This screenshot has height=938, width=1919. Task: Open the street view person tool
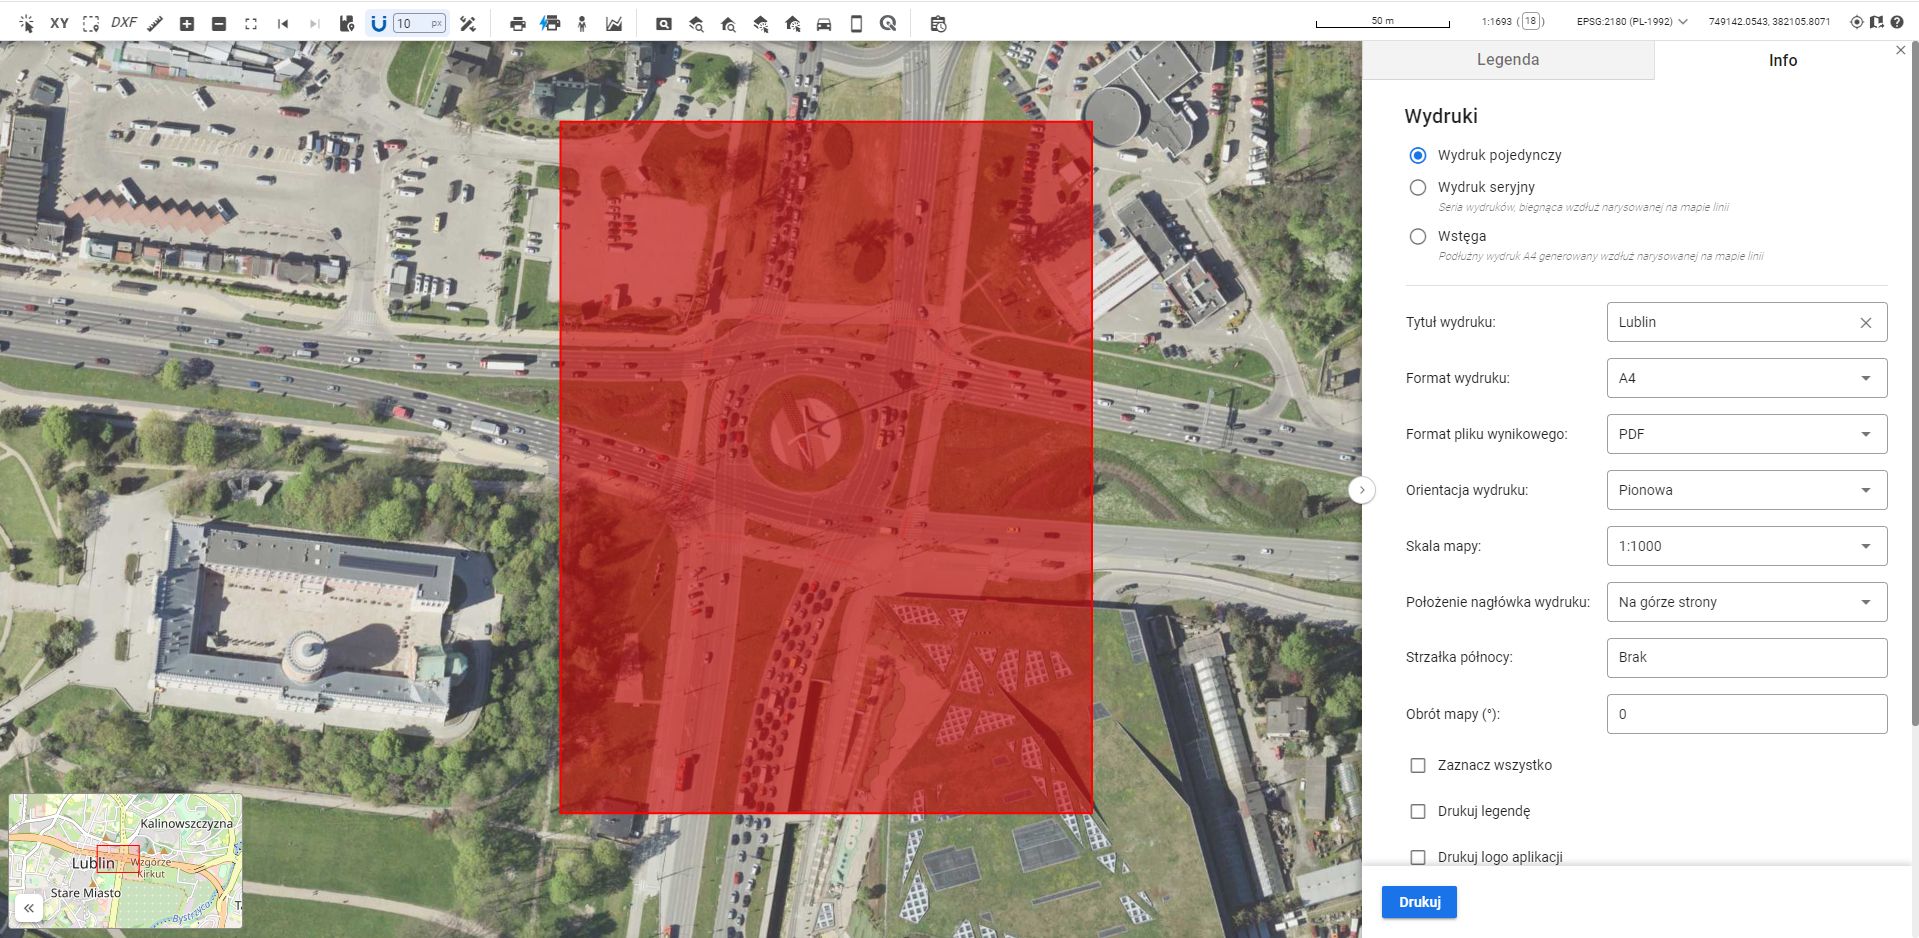tap(582, 23)
